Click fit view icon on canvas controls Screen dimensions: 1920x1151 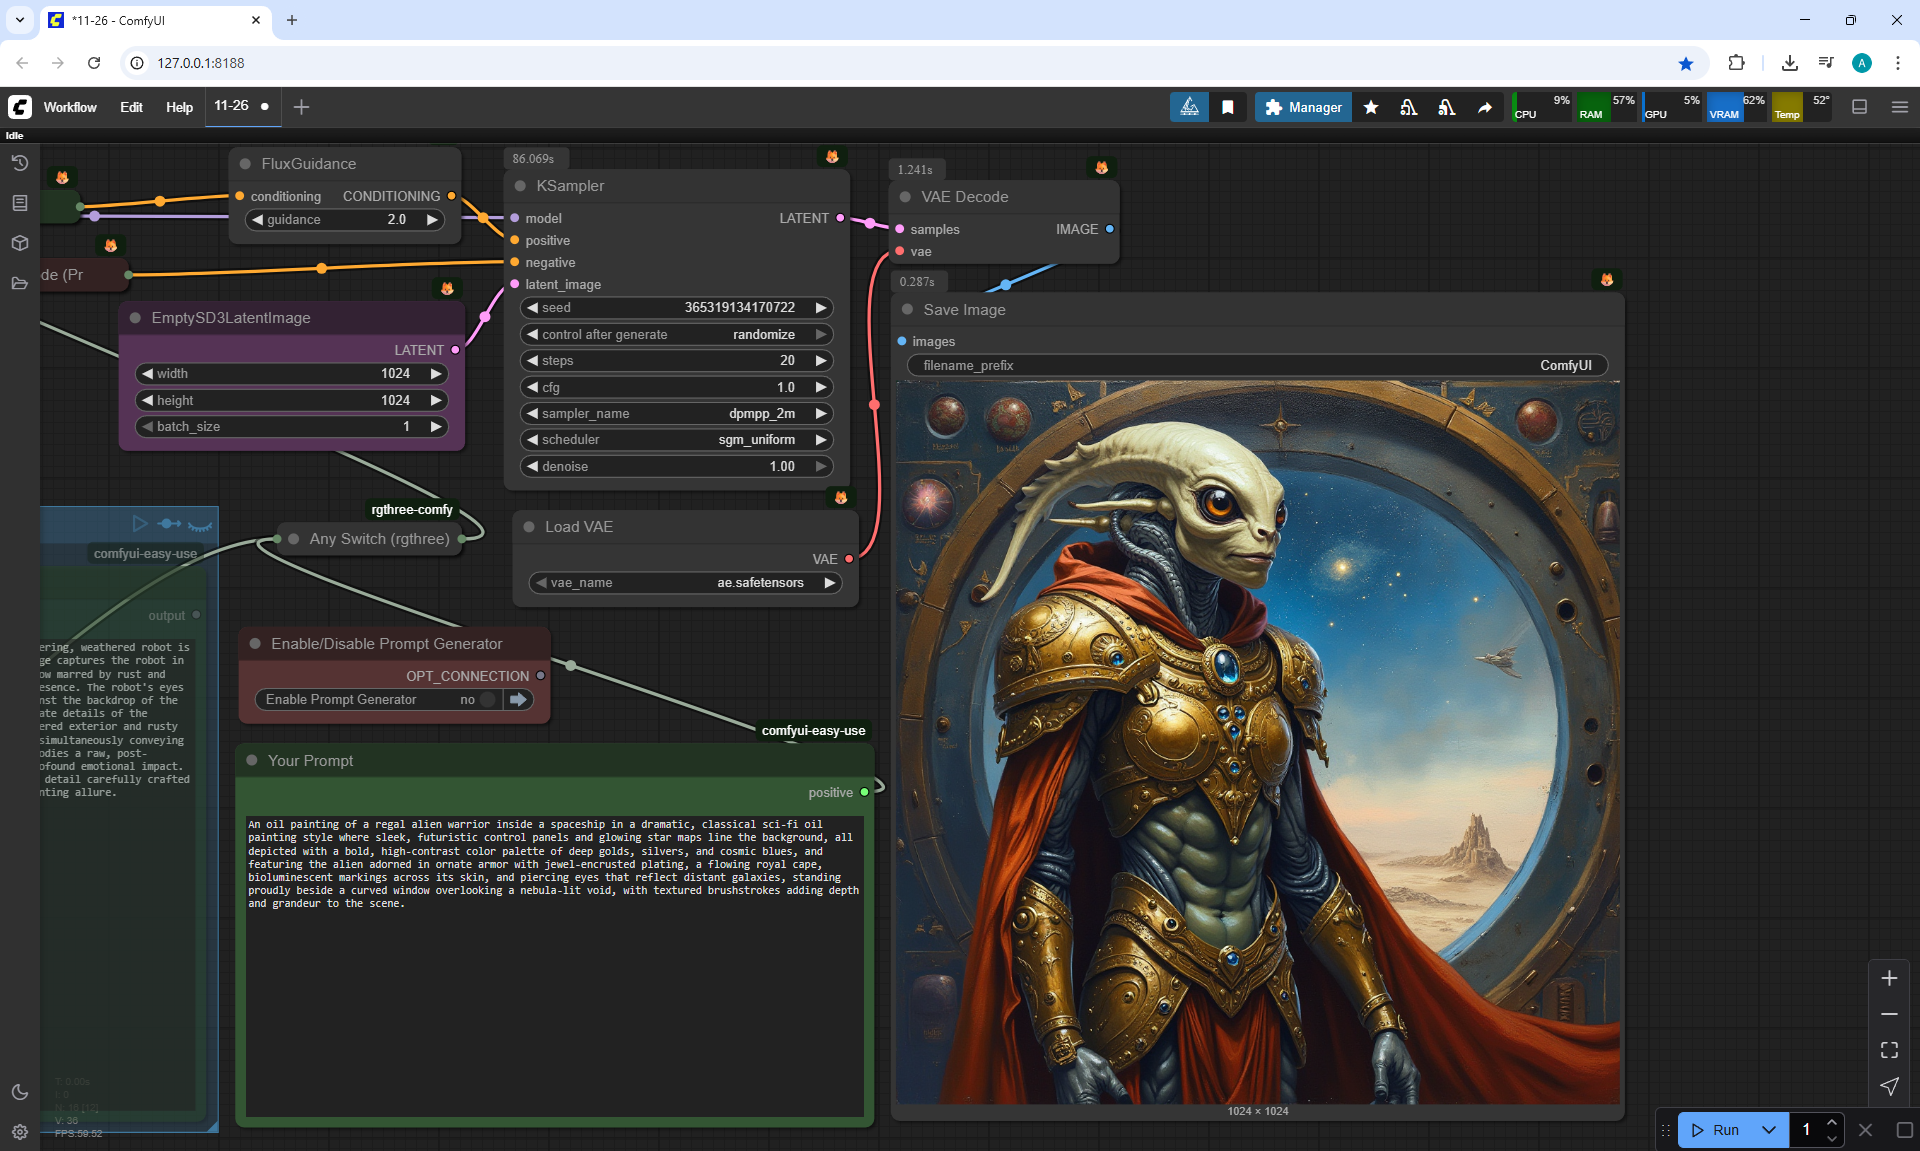1889,1050
